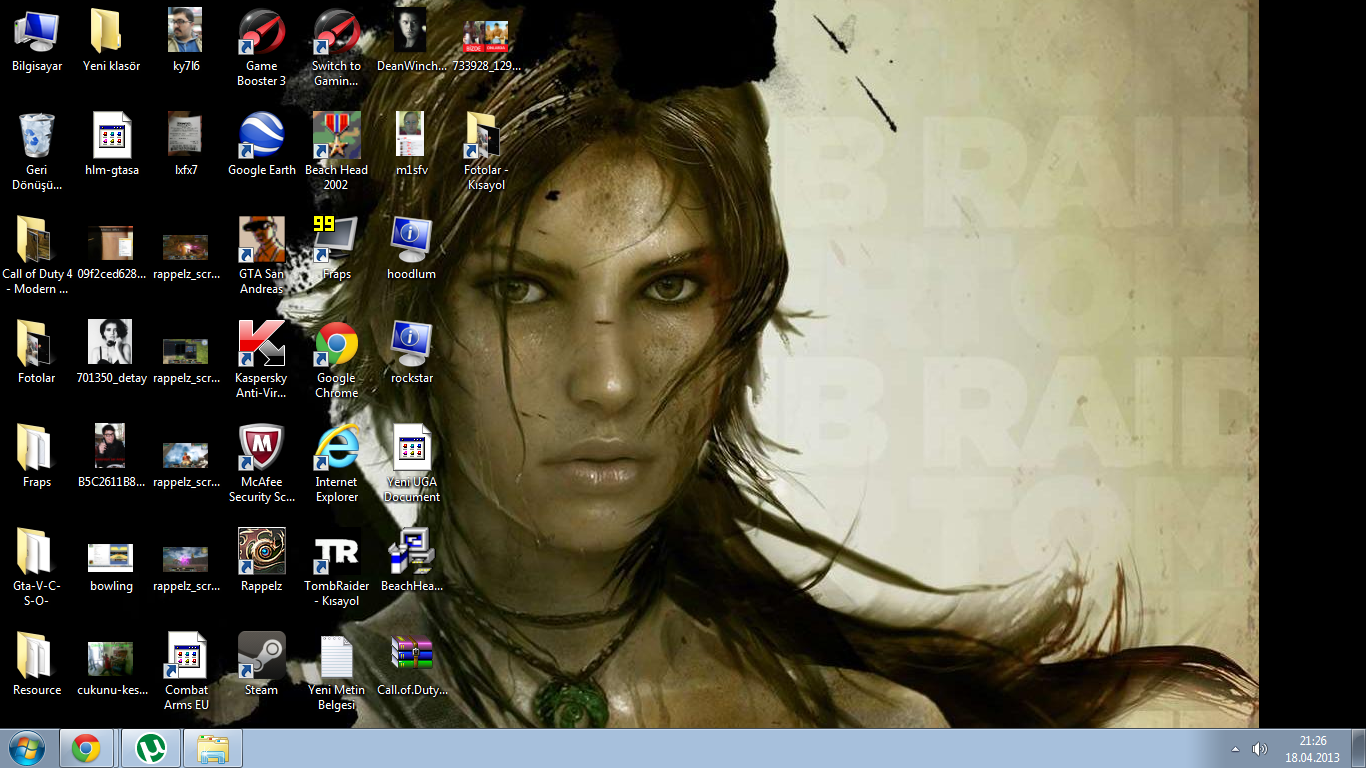Select the 701350_detay image file
This screenshot has height=768, width=1366.
[x=111, y=352]
